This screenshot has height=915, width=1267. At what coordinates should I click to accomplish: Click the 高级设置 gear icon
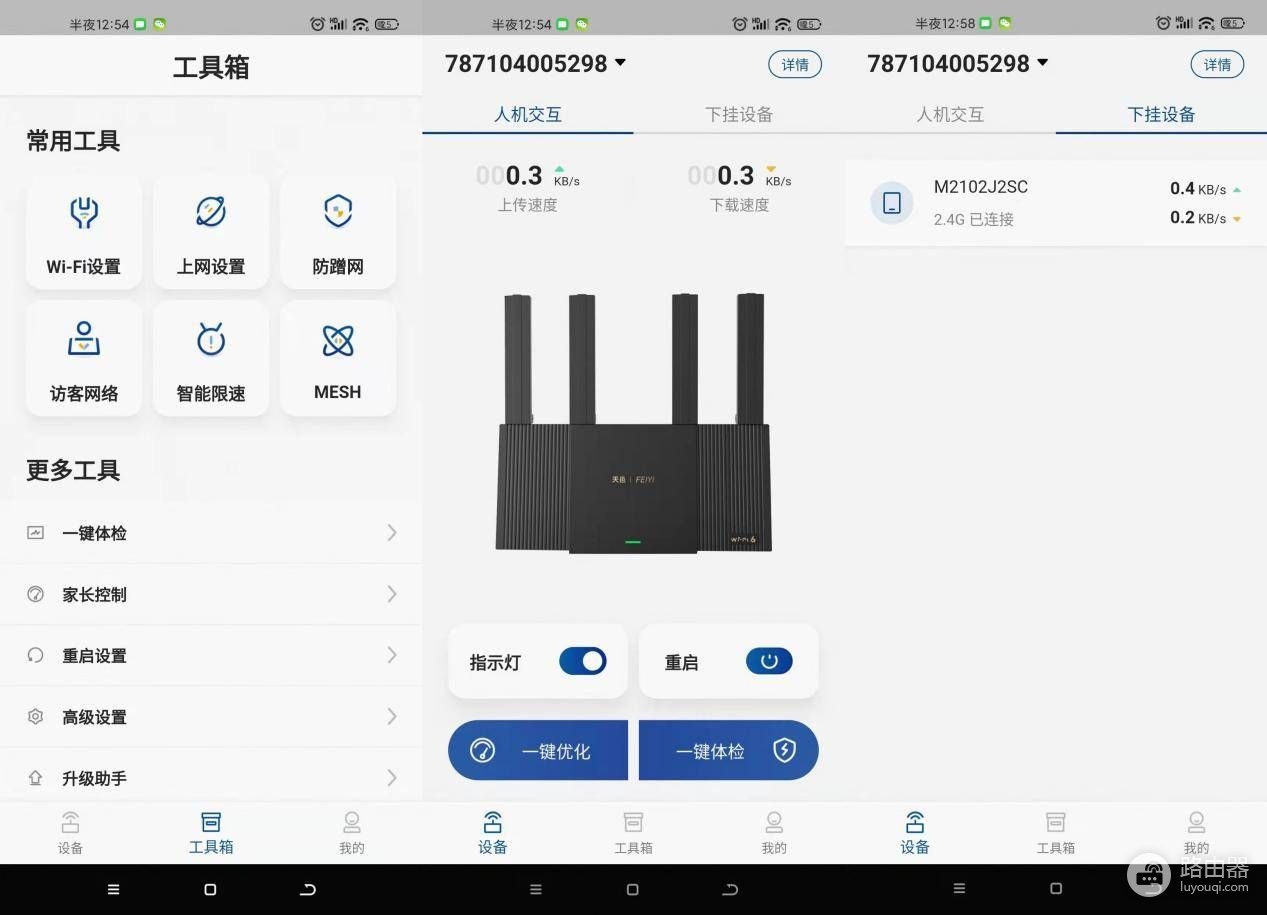36,716
